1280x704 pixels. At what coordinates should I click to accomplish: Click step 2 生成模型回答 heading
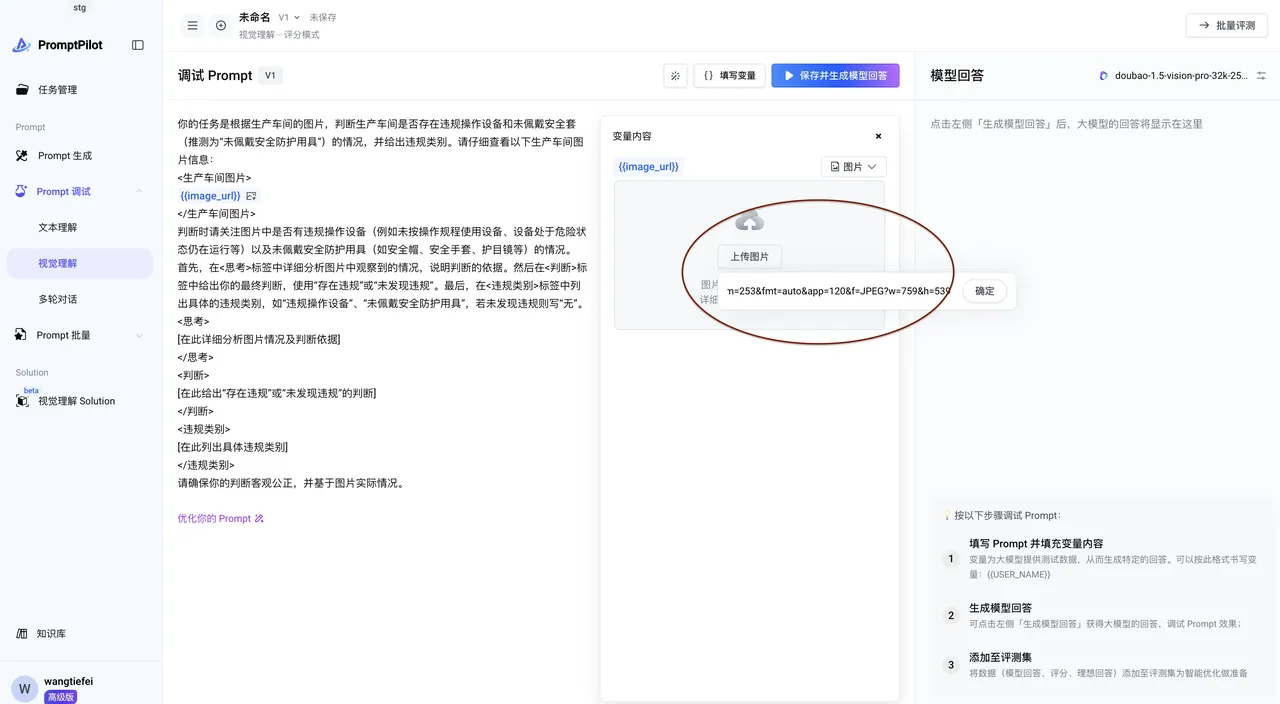tap(1000, 608)
